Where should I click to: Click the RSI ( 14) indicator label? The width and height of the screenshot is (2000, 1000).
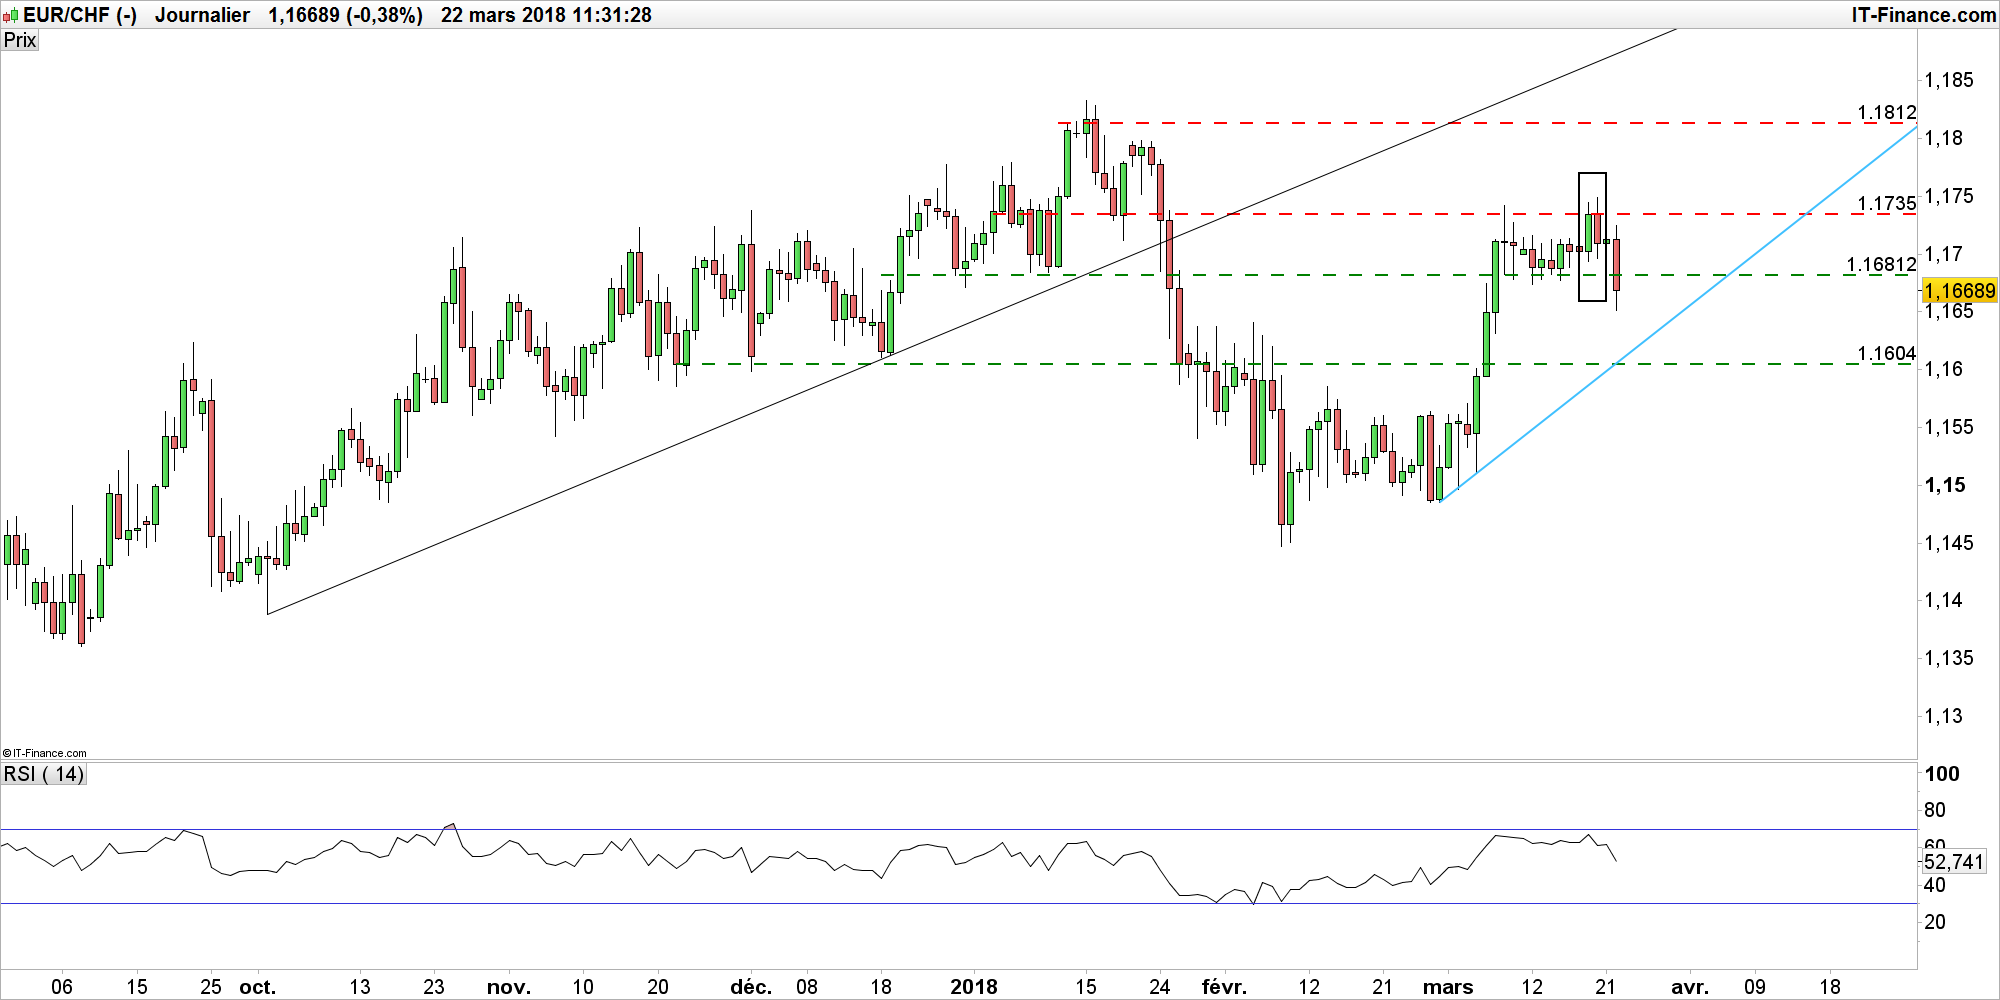pyautogui.click(x=44, y=774)
